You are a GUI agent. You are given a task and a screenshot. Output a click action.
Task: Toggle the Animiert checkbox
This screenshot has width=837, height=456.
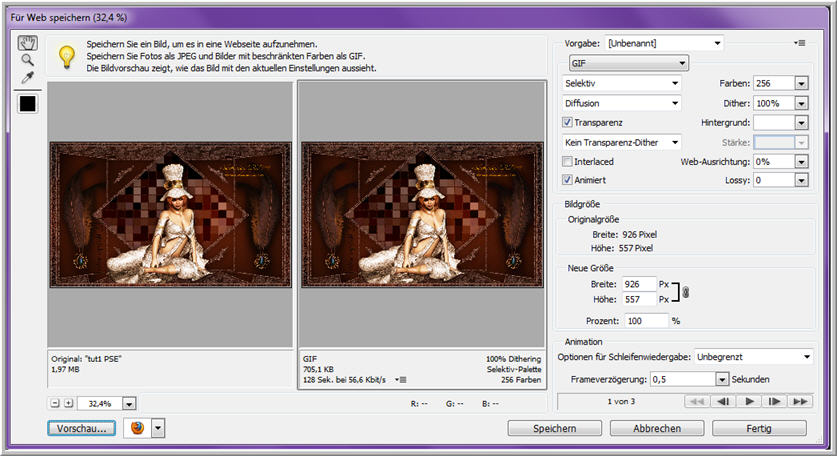567,180
